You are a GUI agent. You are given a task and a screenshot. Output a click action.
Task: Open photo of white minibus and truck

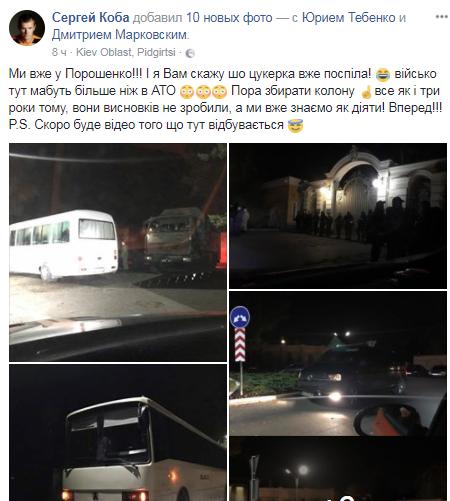(118, 252)
